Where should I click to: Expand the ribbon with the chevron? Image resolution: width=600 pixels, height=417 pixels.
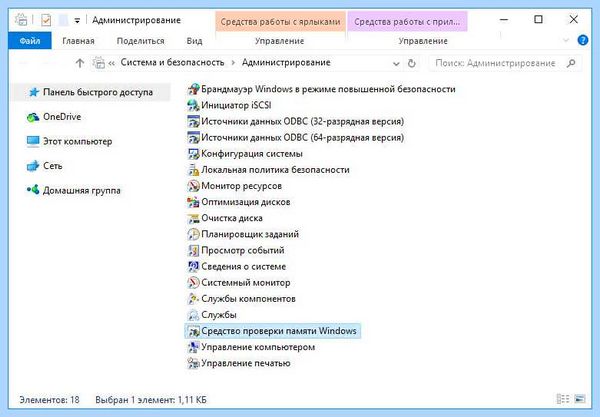pos(566,40)
